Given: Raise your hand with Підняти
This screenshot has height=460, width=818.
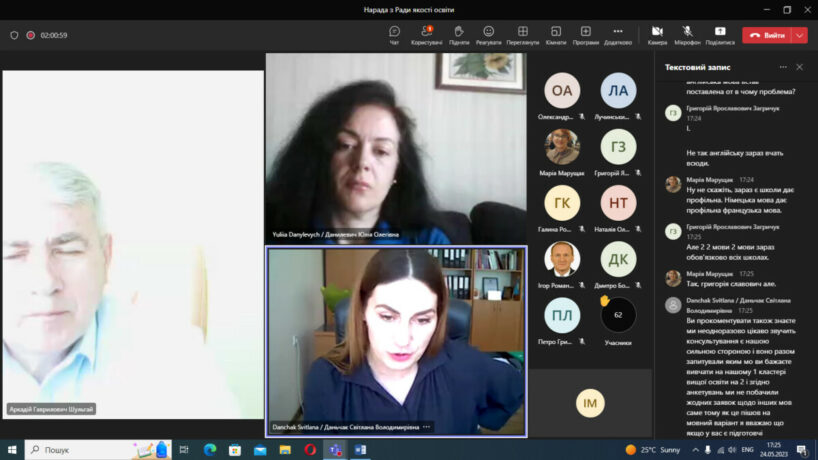Looking at the screenshot, I should (459, 35).
